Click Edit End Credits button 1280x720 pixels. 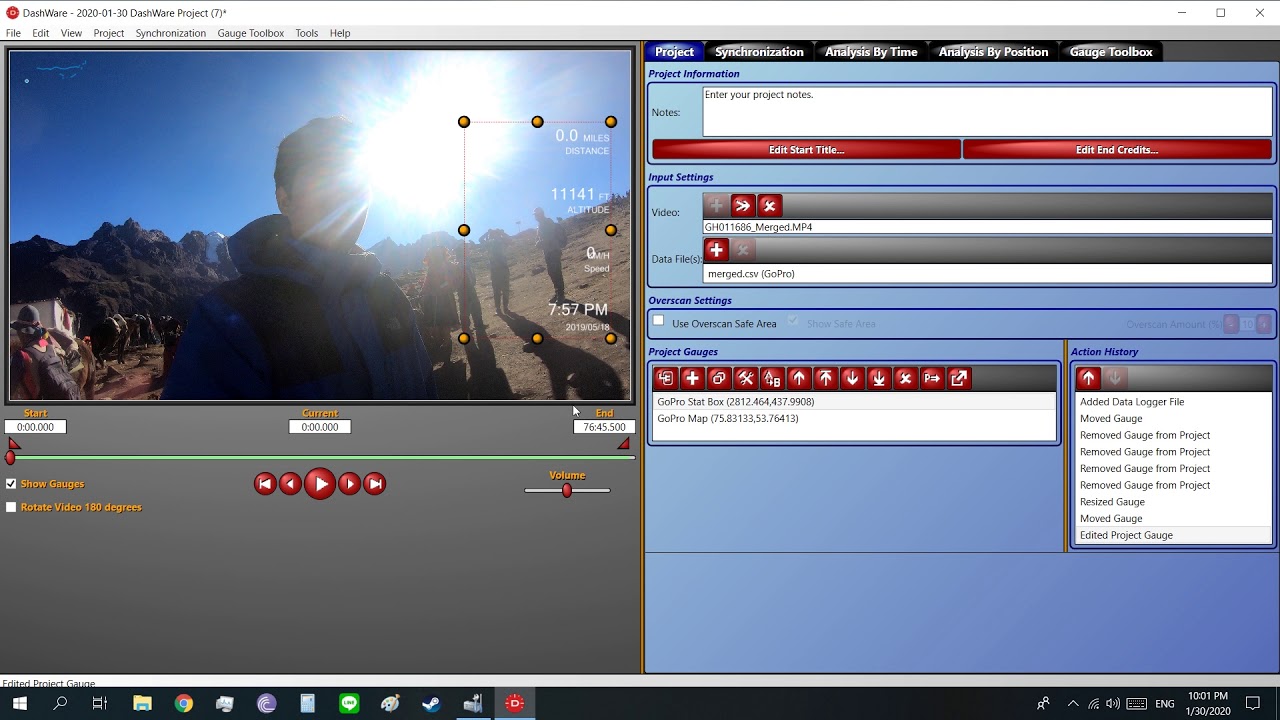click(1117, 150)
